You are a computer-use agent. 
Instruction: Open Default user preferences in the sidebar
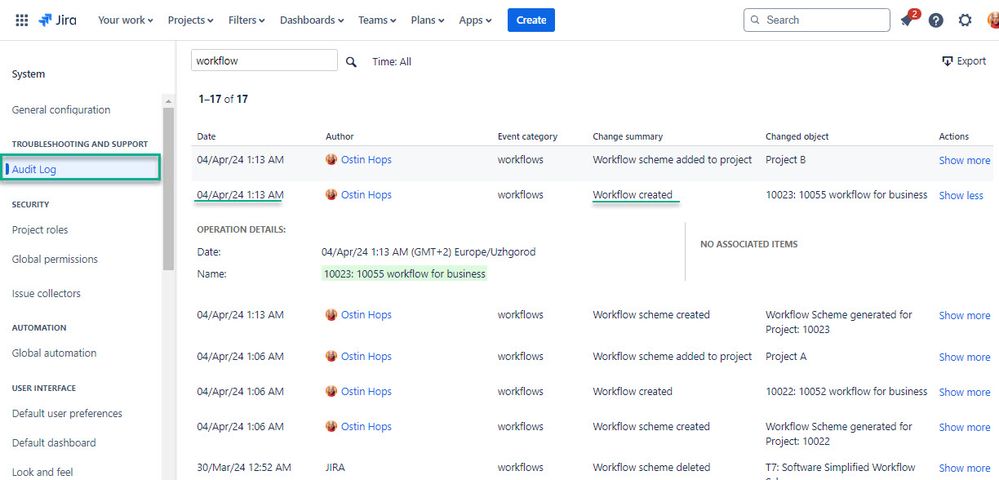tap(67, 413)
